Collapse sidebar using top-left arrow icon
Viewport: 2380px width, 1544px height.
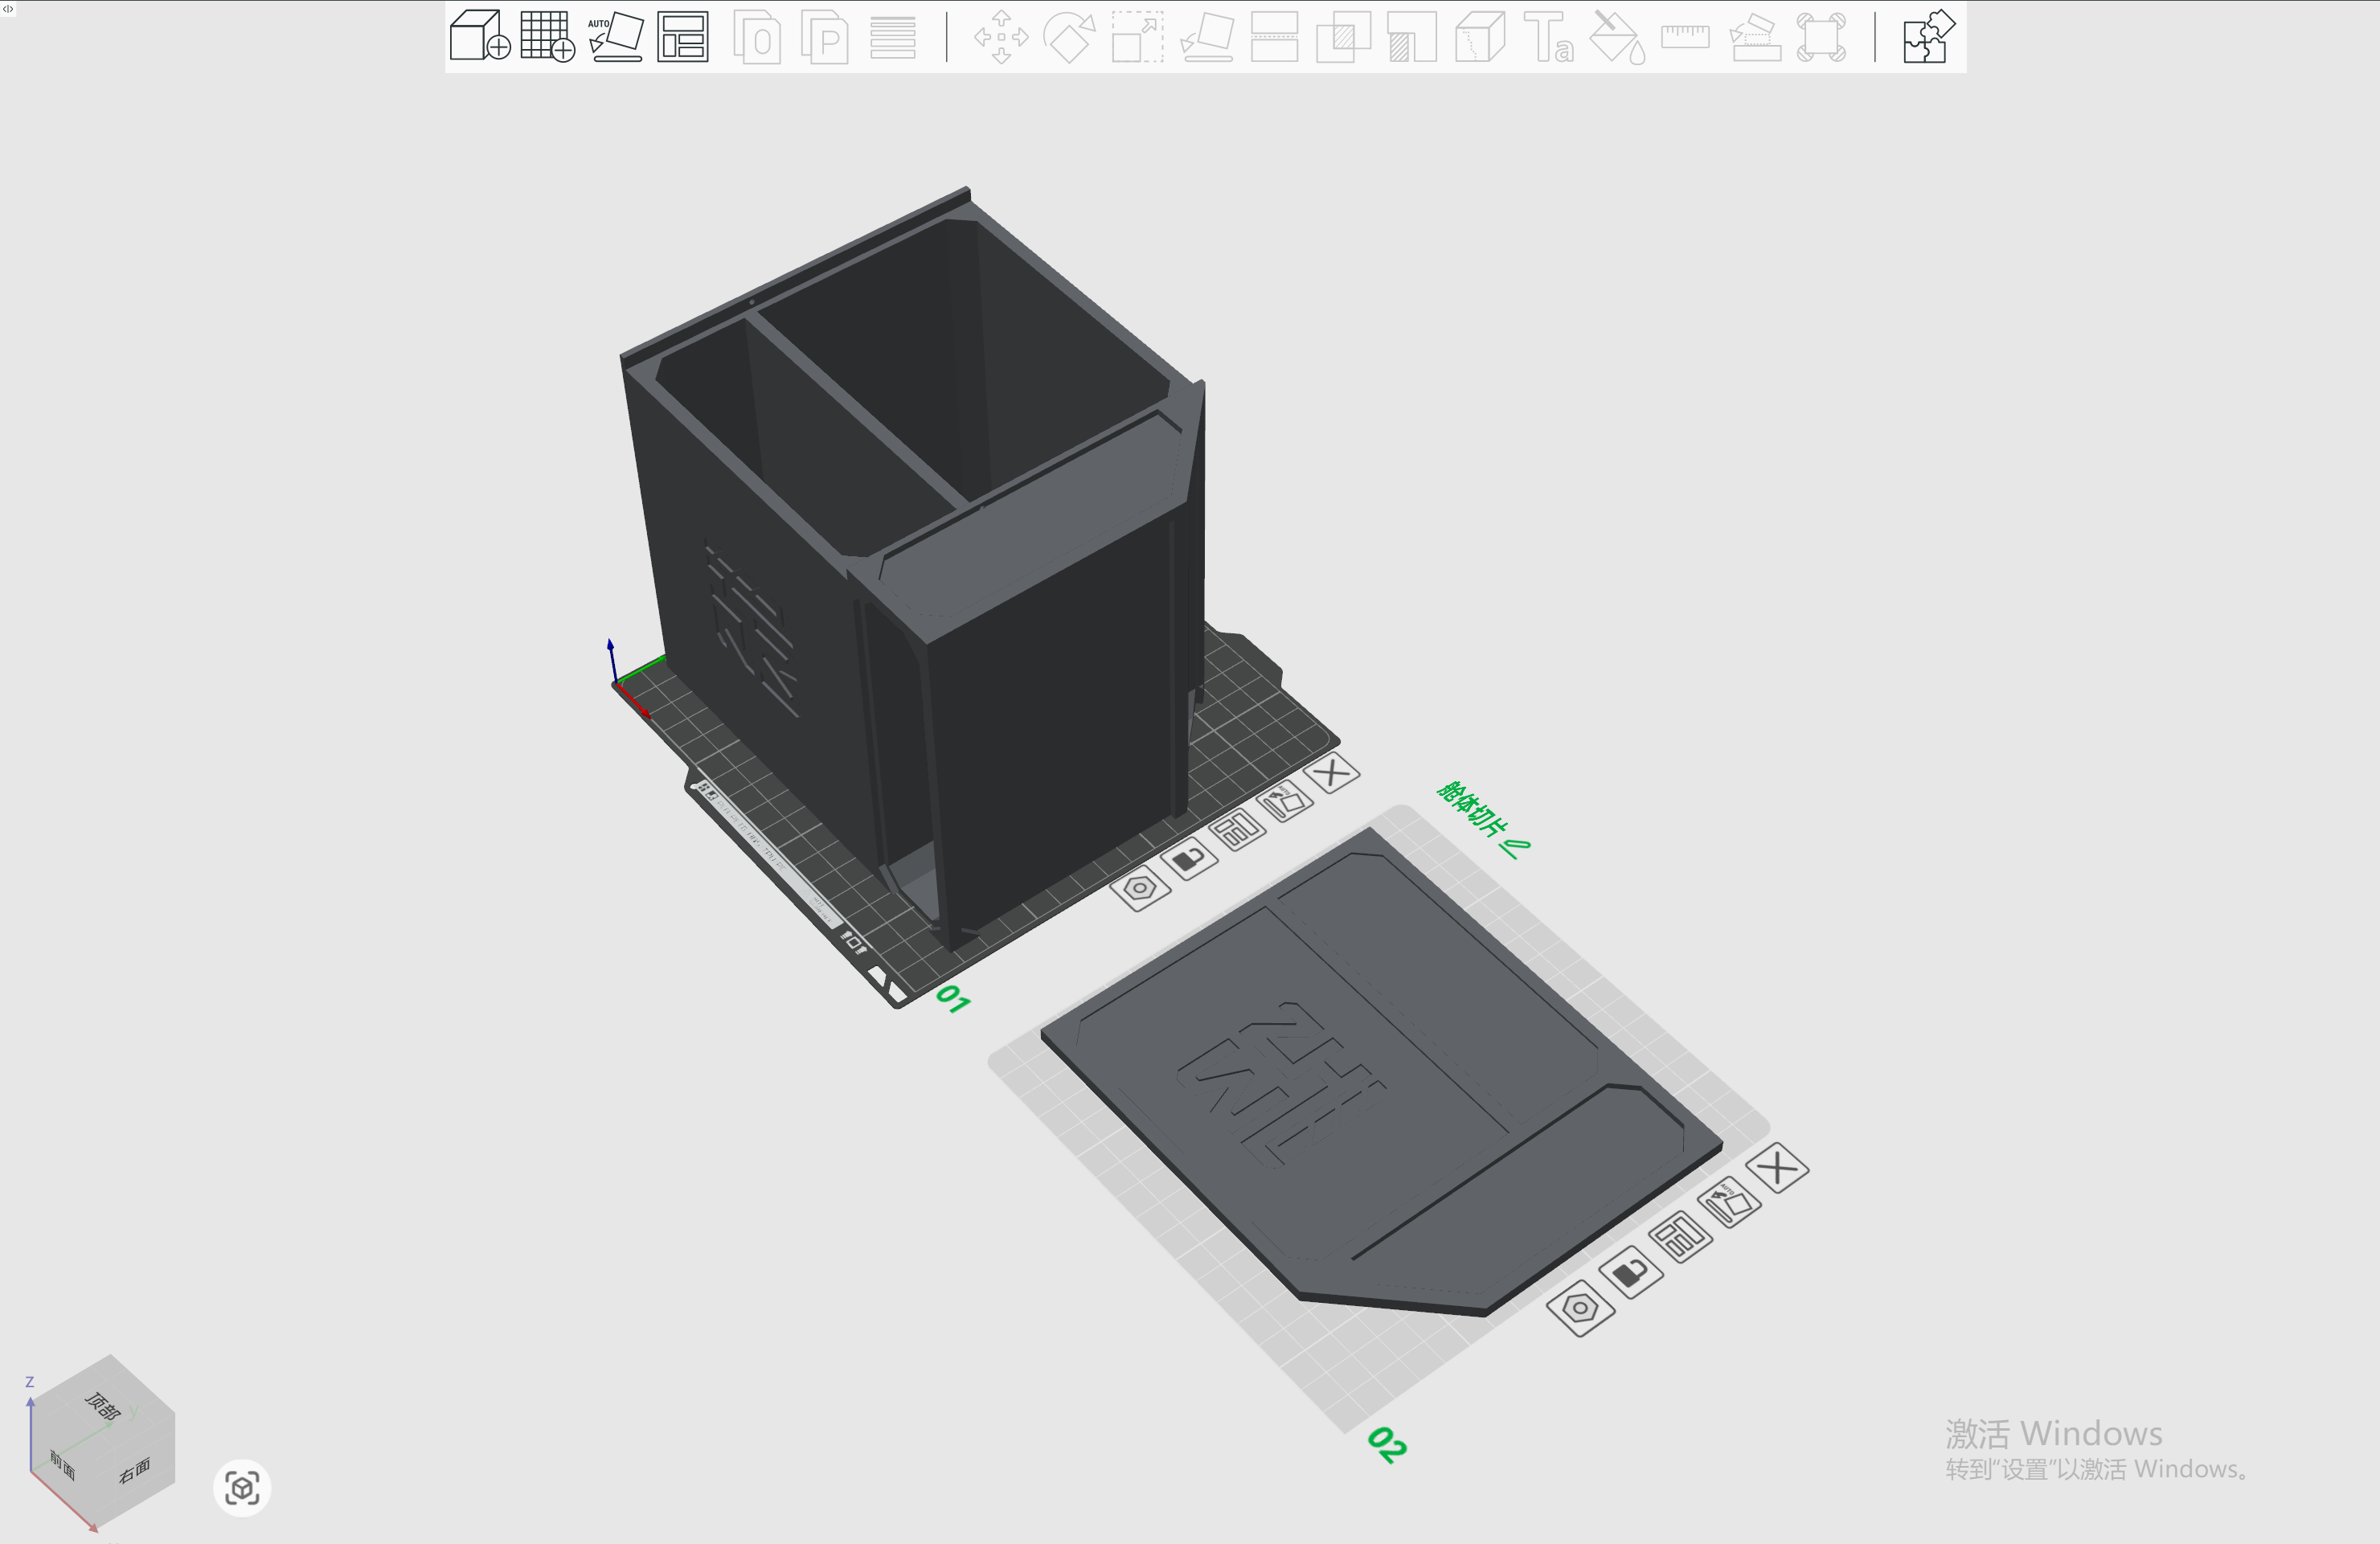[x=8, y=8]
